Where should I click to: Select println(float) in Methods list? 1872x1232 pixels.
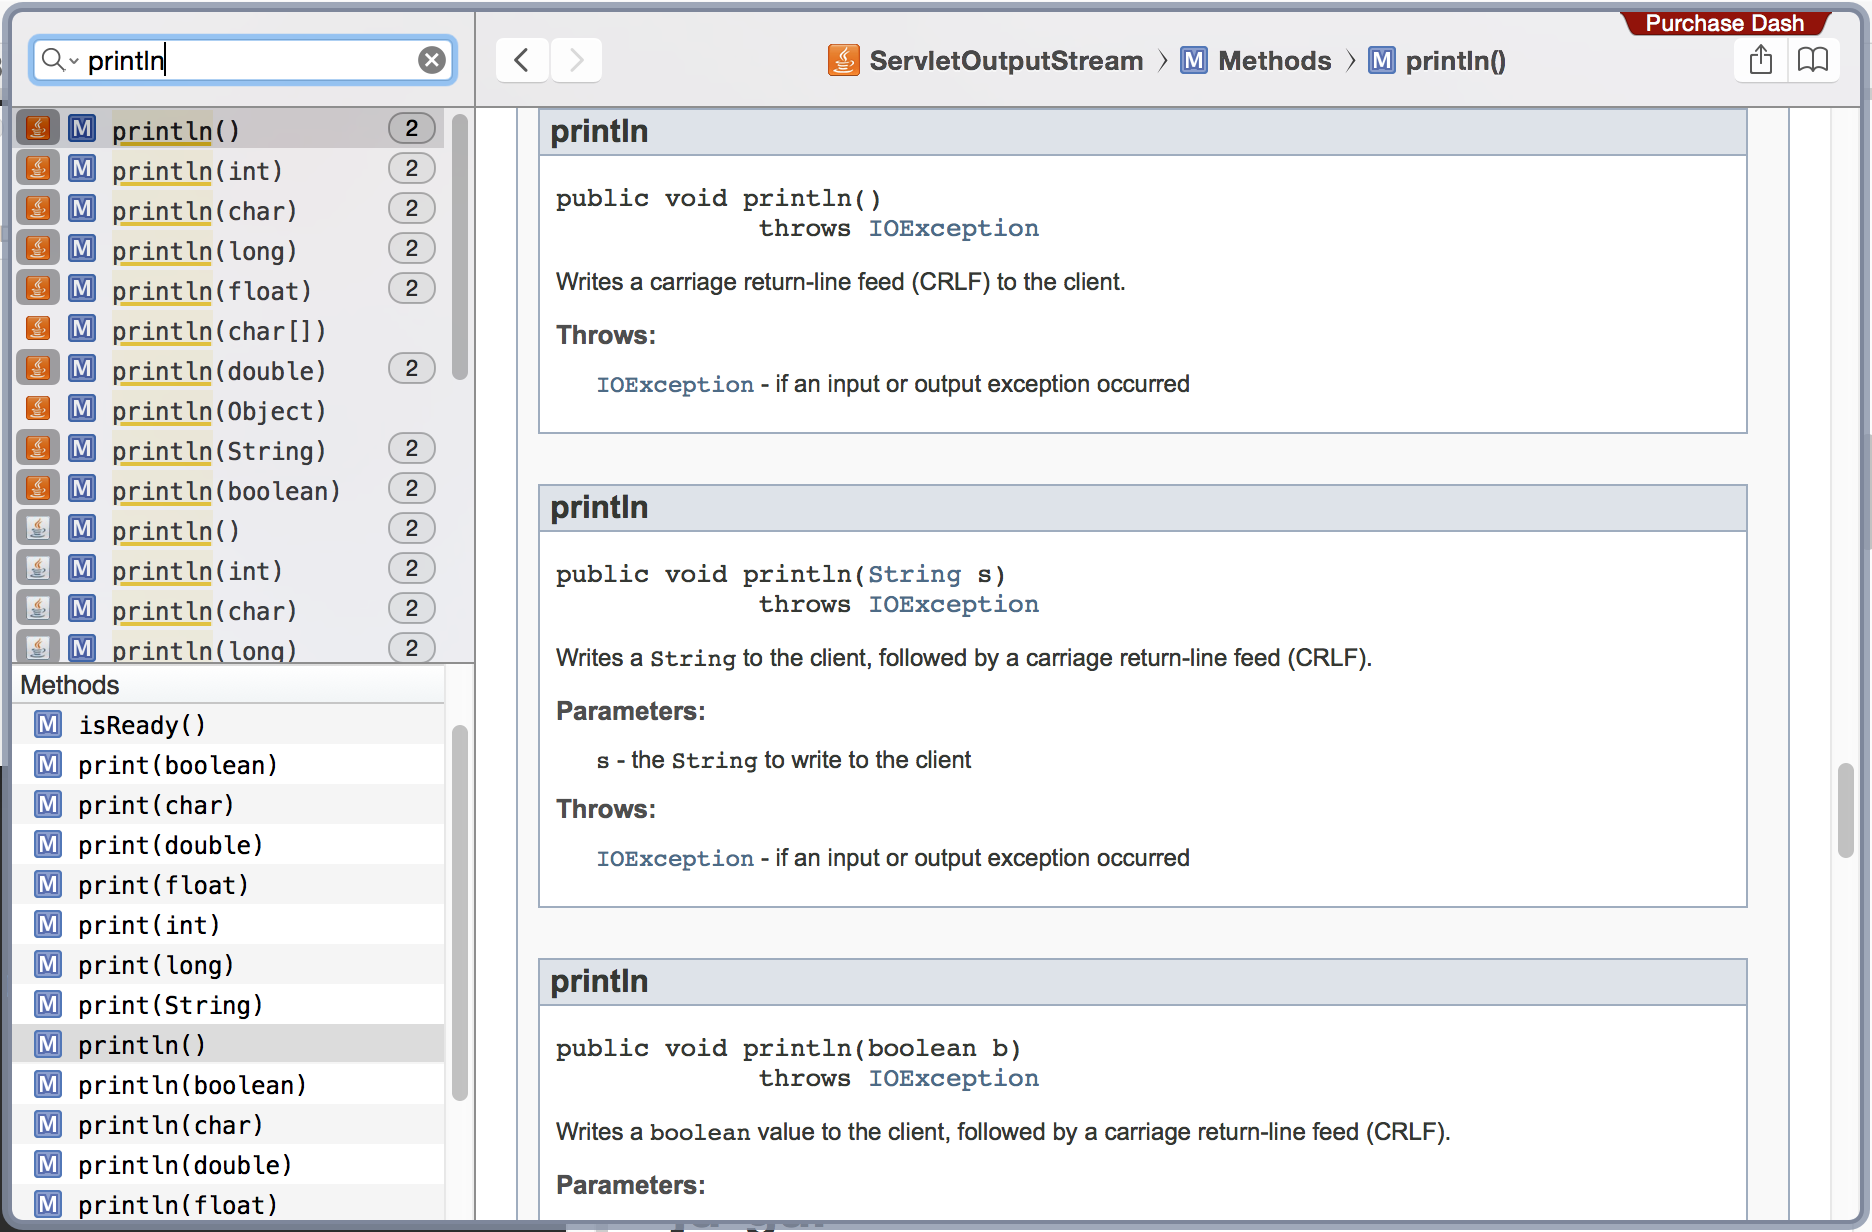(228, 1203)
